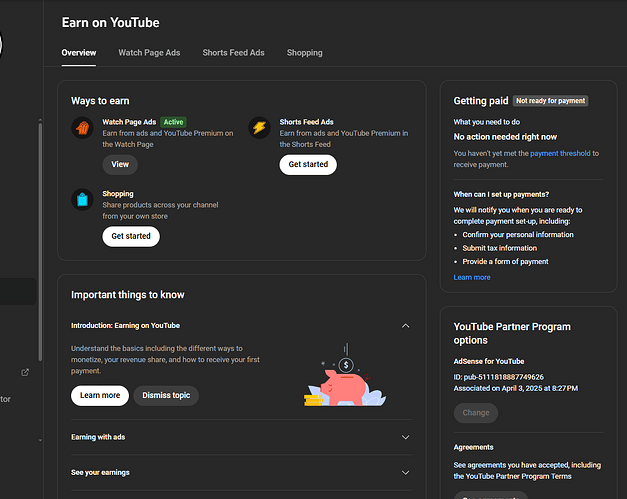Click Get started for Shopping
This screenshot has height=499, width=627.
(x=131, y=236)
